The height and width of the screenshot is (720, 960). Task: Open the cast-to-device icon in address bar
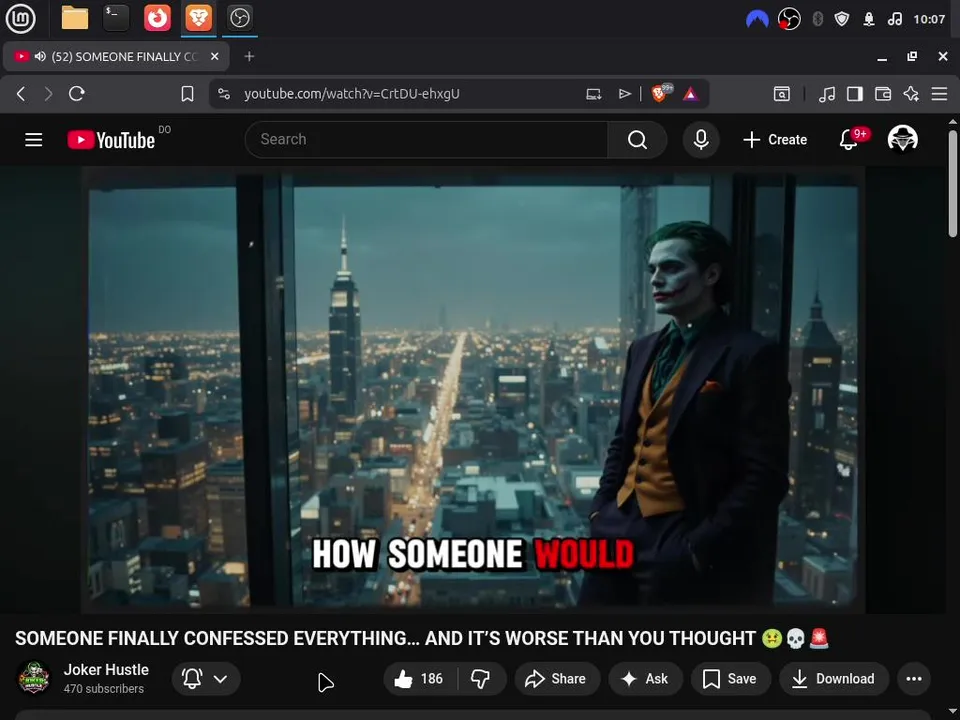point(593,94)
